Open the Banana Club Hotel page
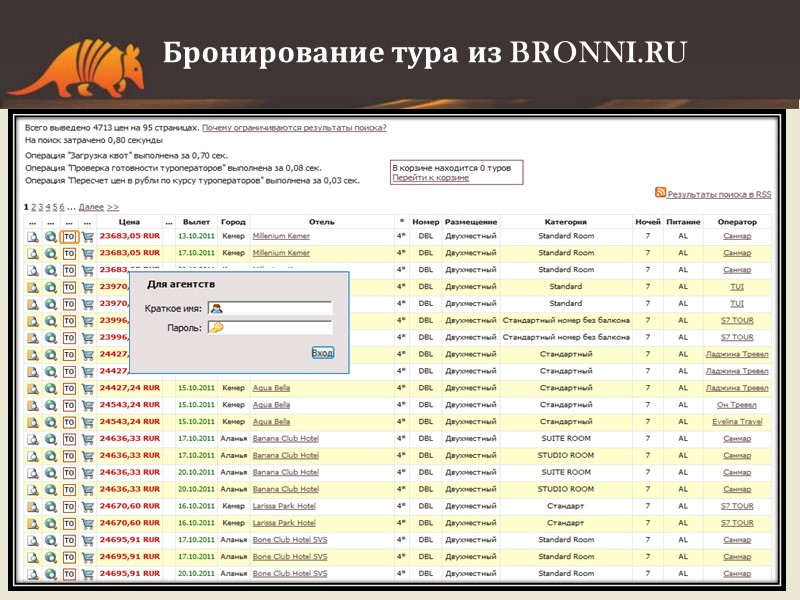 286,438
